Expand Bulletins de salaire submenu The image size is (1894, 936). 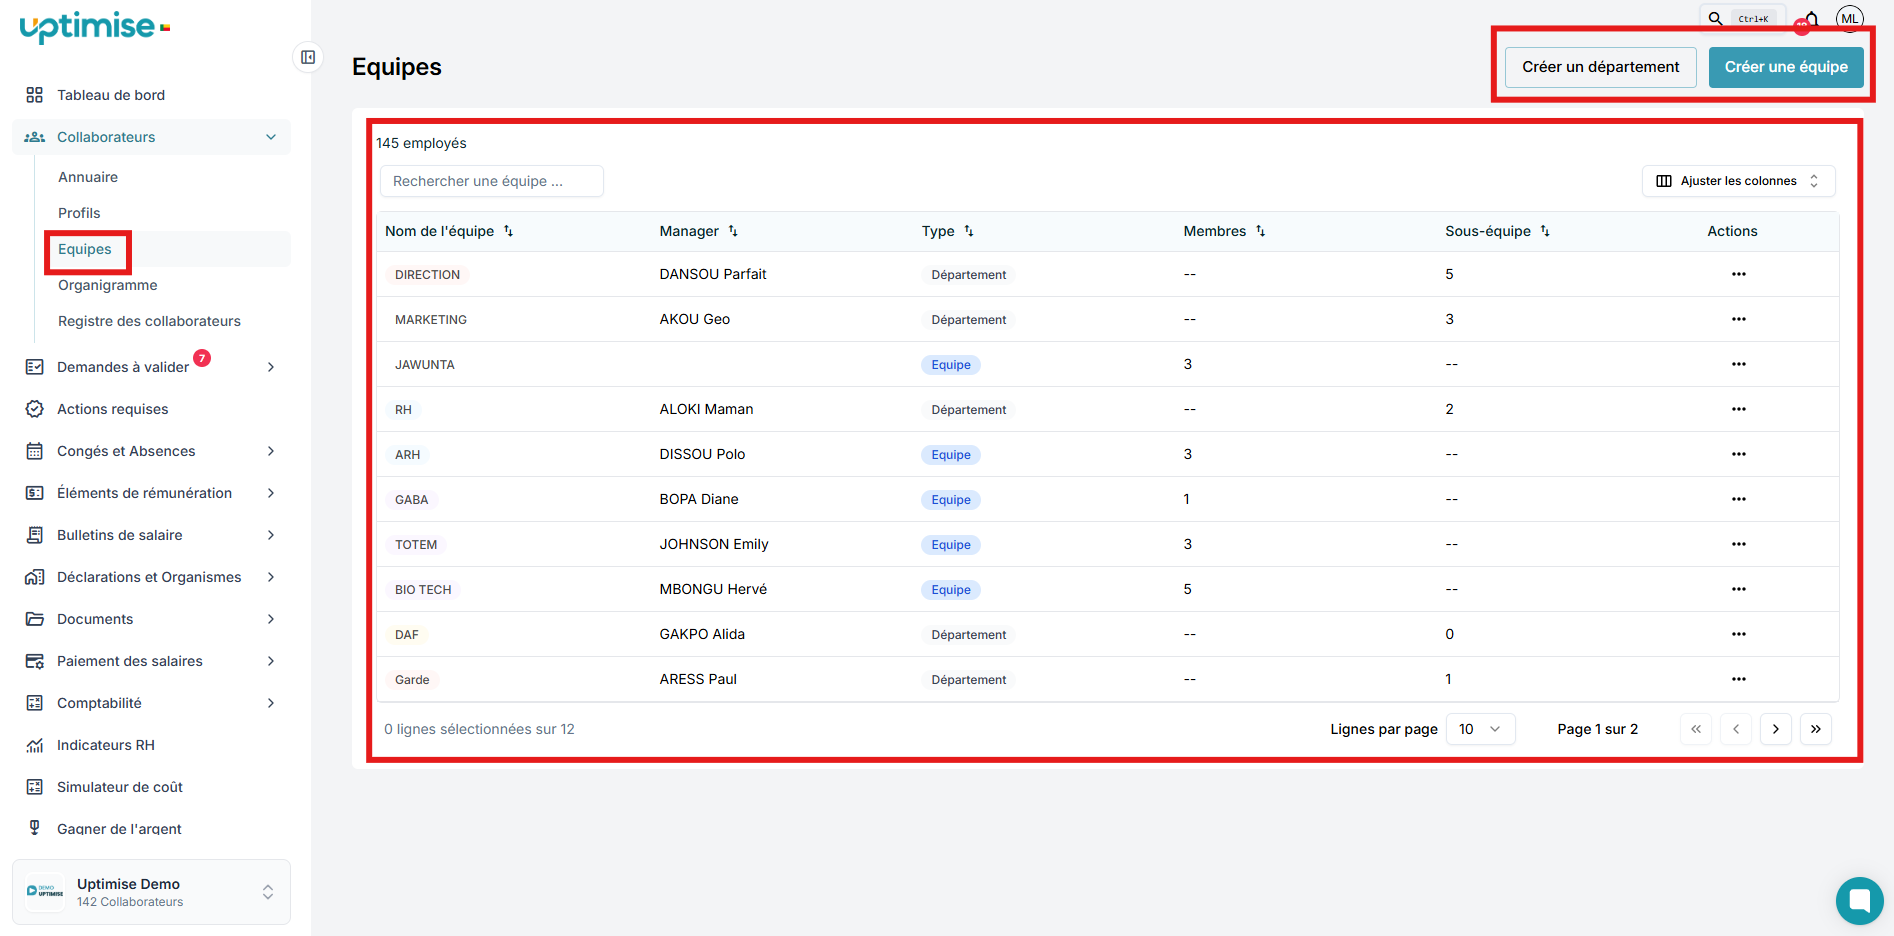click(x=271, y=535)
